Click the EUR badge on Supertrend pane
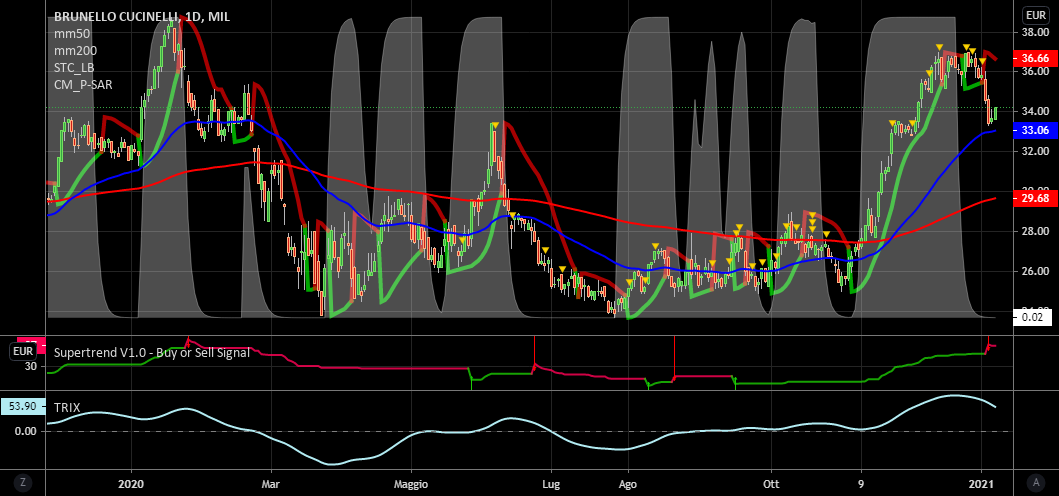This screenshot has width=1059, height=496. (22, 351)
